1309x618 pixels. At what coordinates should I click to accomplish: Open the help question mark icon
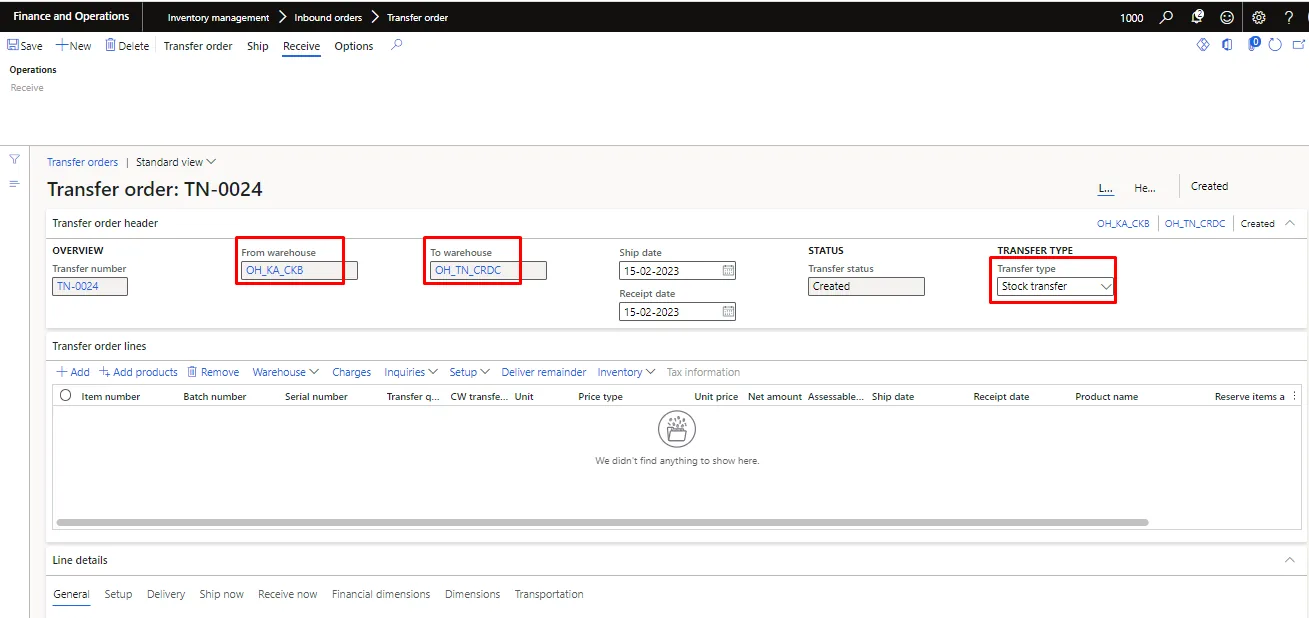click(1289, 17)
